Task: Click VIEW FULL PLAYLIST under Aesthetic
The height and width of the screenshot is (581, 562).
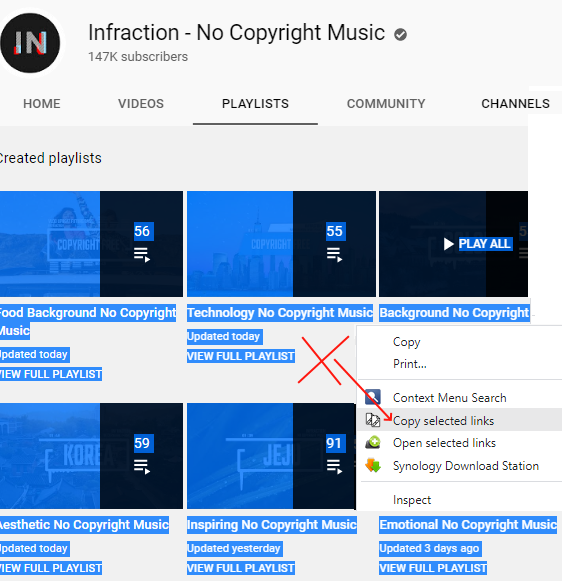Action: coord(51,568)
